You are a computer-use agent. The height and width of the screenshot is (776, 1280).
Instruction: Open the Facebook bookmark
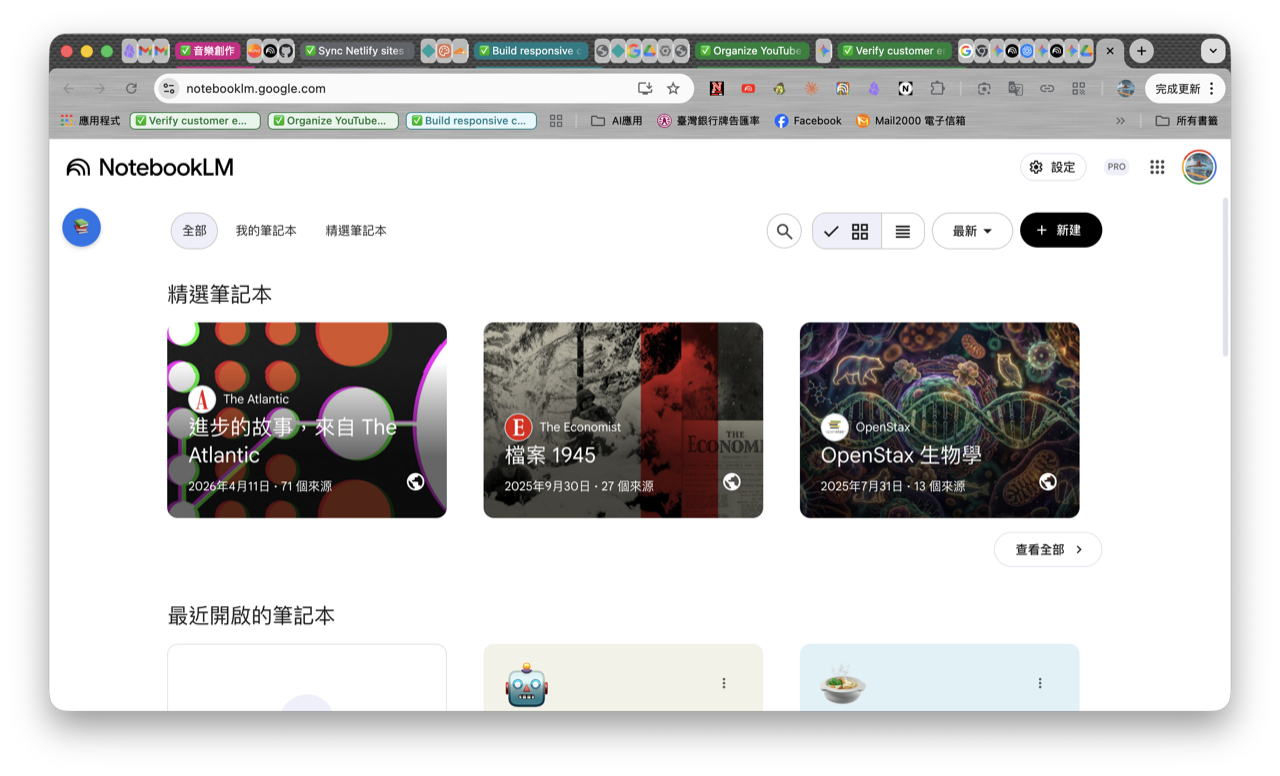click(808, 121)
